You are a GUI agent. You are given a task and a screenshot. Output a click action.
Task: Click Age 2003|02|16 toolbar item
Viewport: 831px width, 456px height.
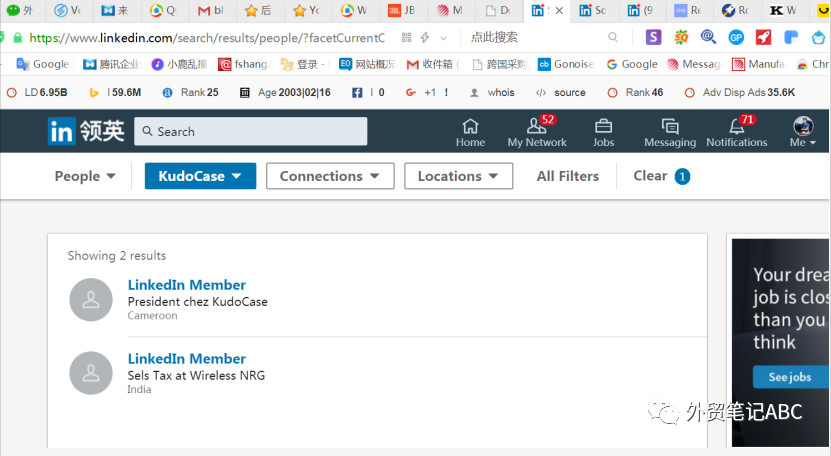click(285, 92)
